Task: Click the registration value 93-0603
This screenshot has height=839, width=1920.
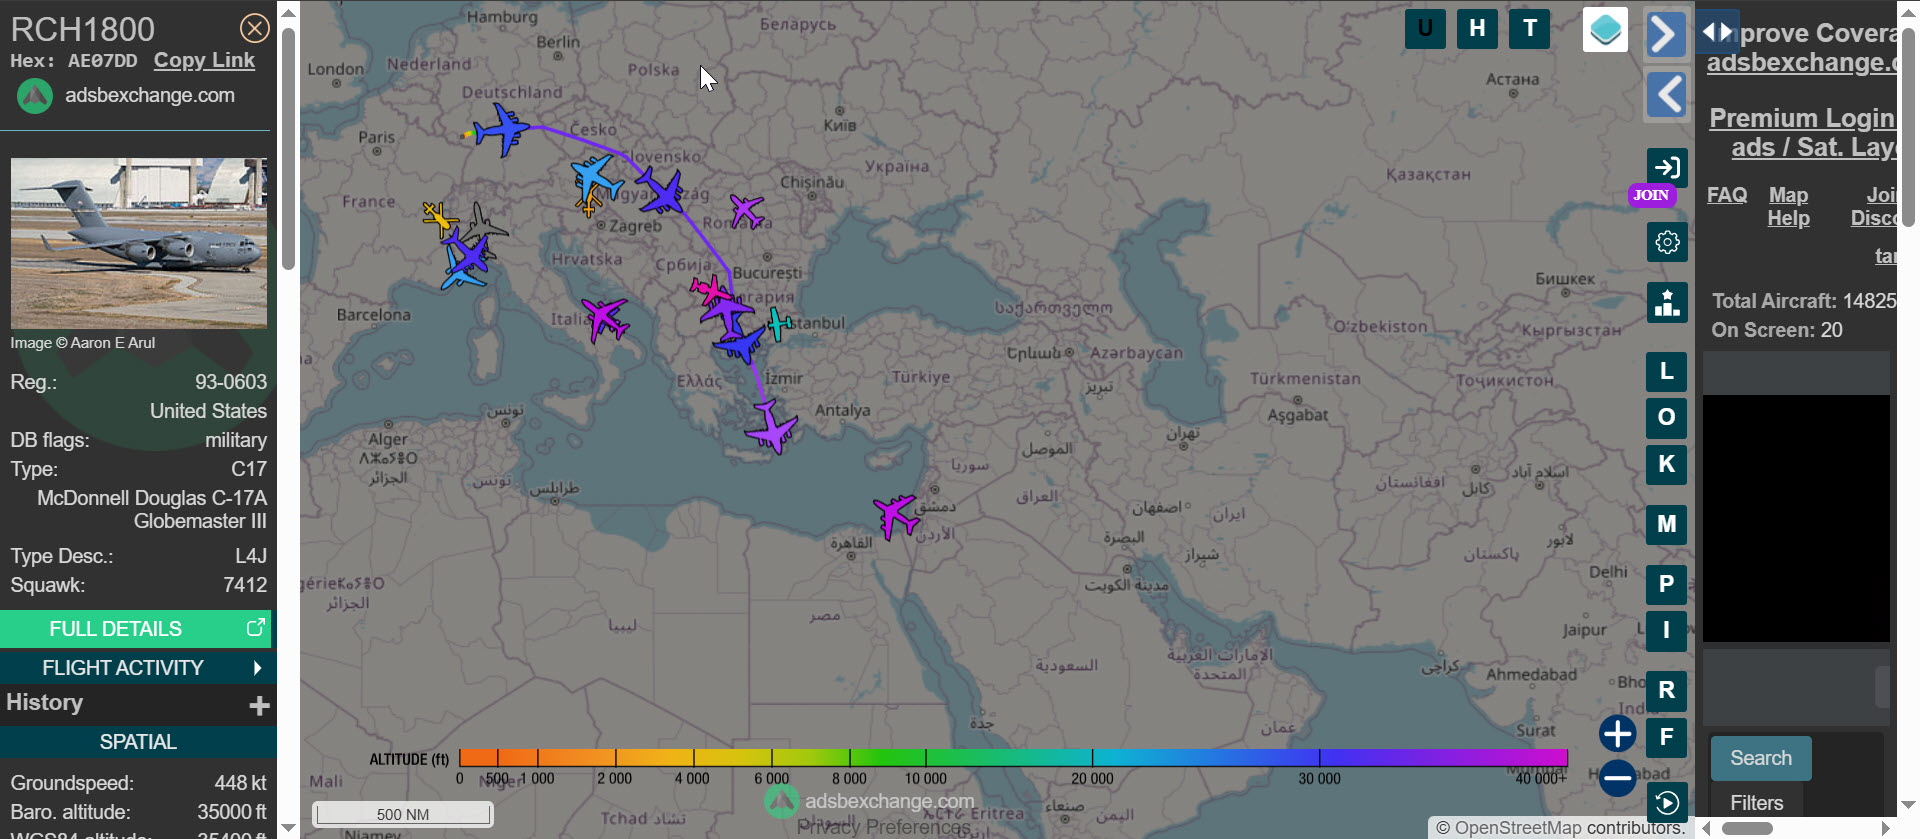Action: 231,382
